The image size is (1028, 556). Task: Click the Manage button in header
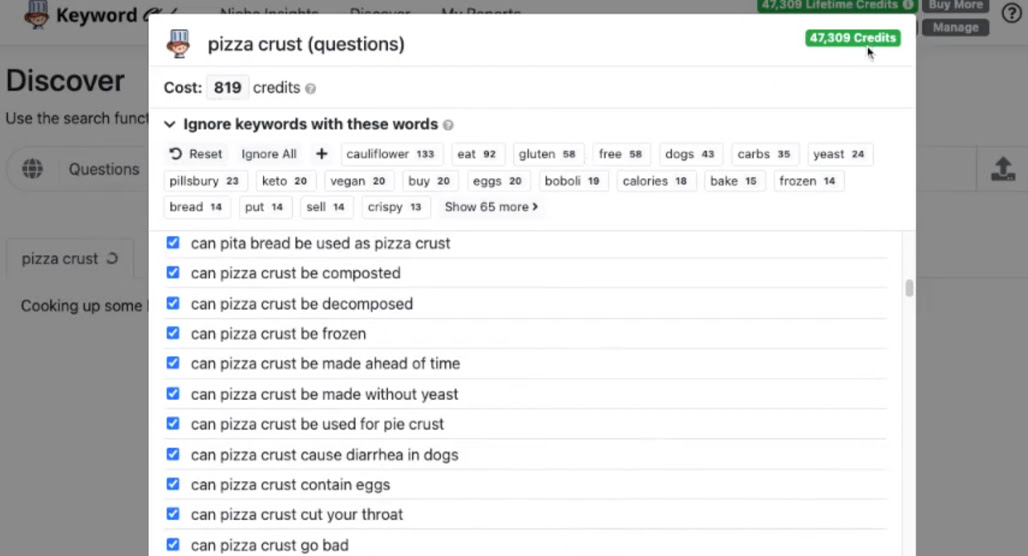coord(955,28)
